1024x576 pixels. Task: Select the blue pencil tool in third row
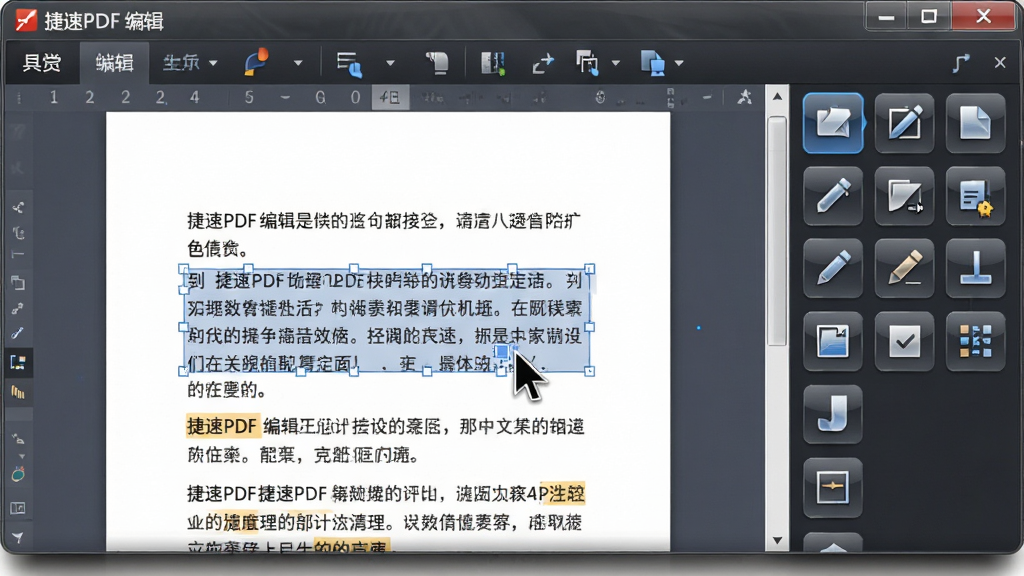coord(833,268)
